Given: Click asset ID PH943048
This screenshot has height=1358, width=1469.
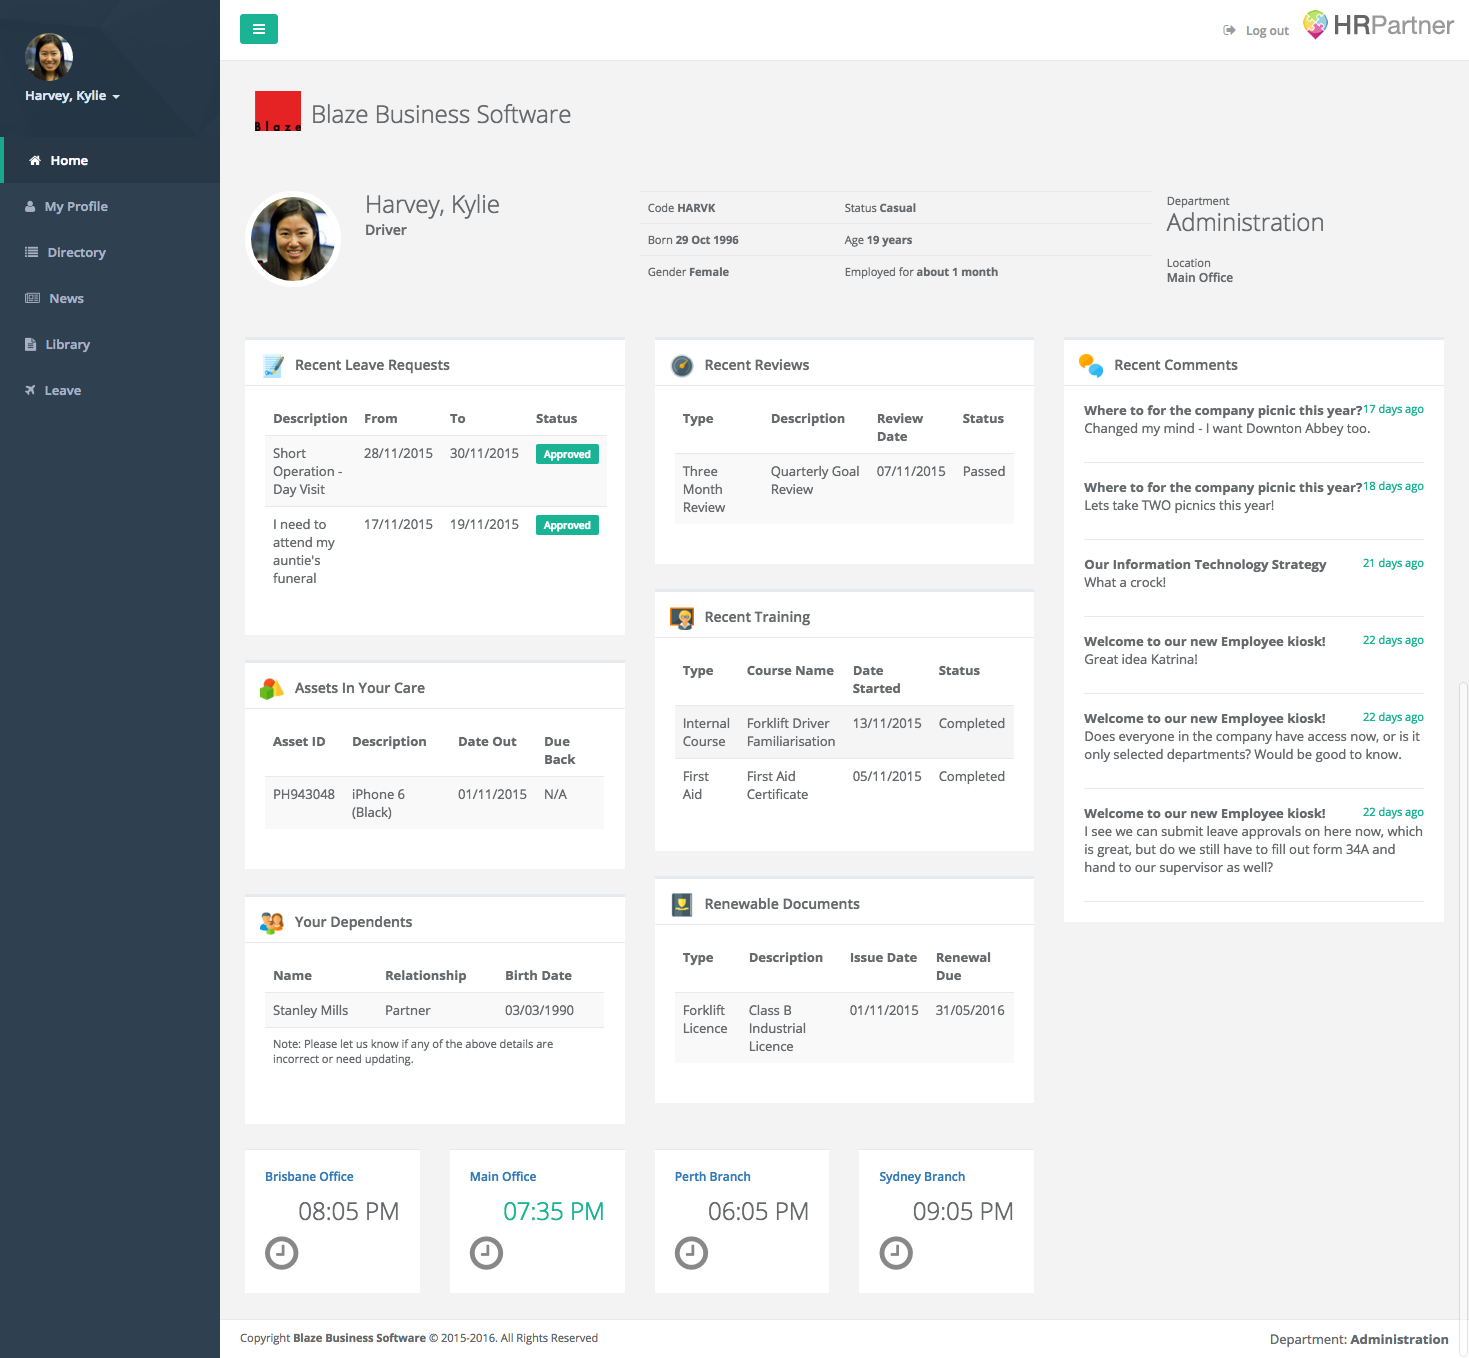Looking at the screenshot, I should [x=304, y=795].
